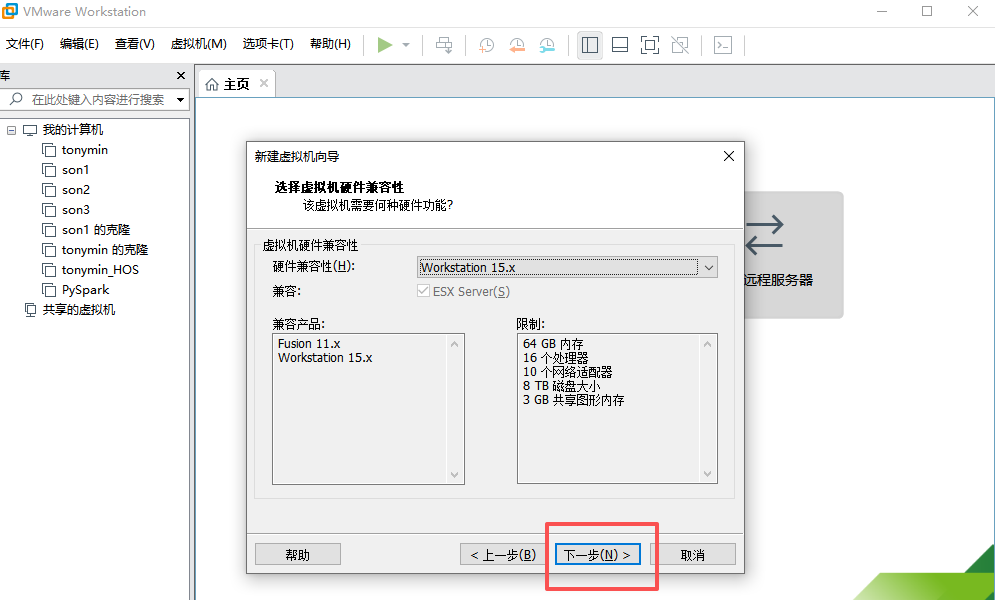Select Workstation 15.x in compatible products list
995x600 pixels.
click(325, 357)
